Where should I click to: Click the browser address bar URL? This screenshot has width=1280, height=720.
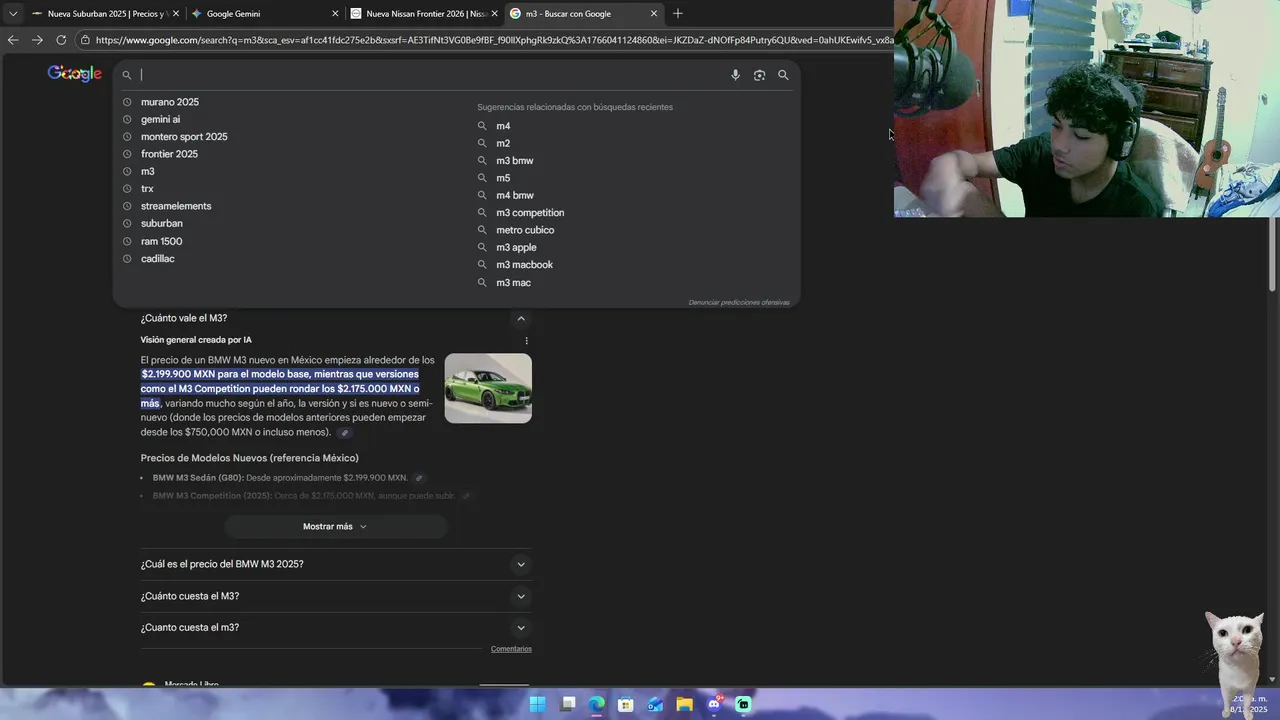[494, 40]
